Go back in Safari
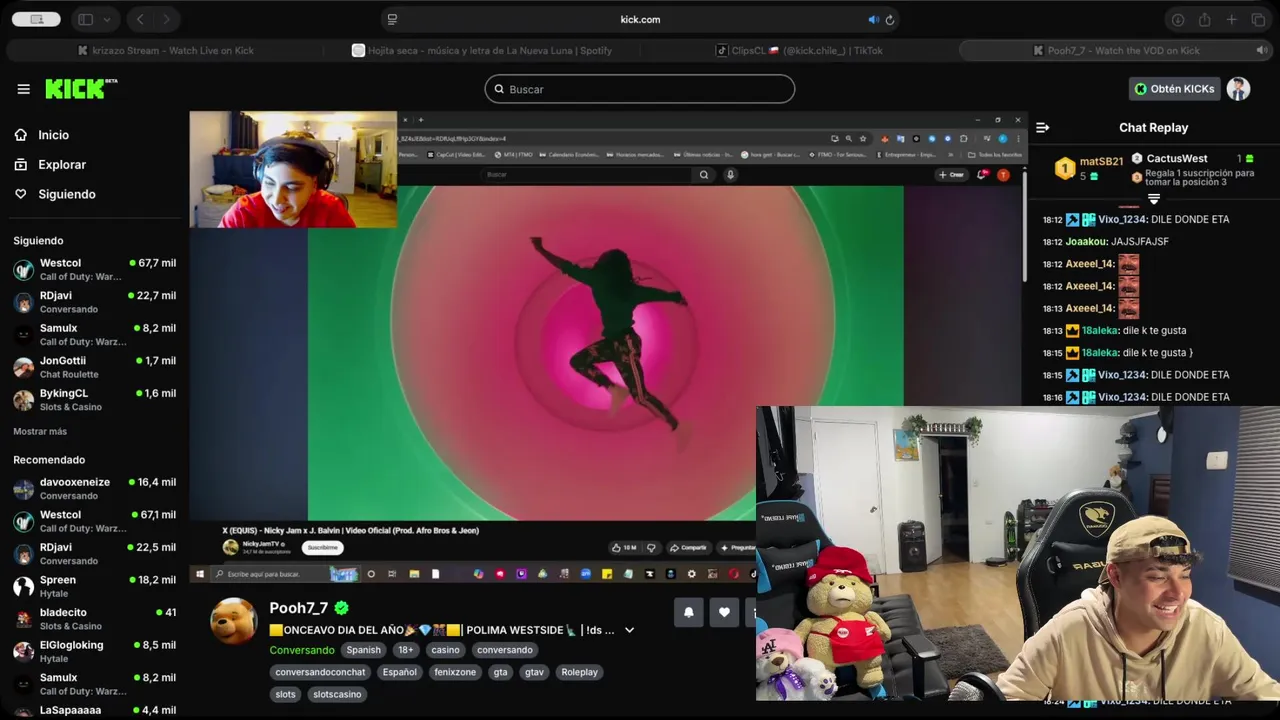The height and width of the screenshot is (720, 1280). click(x=140, y=19)
